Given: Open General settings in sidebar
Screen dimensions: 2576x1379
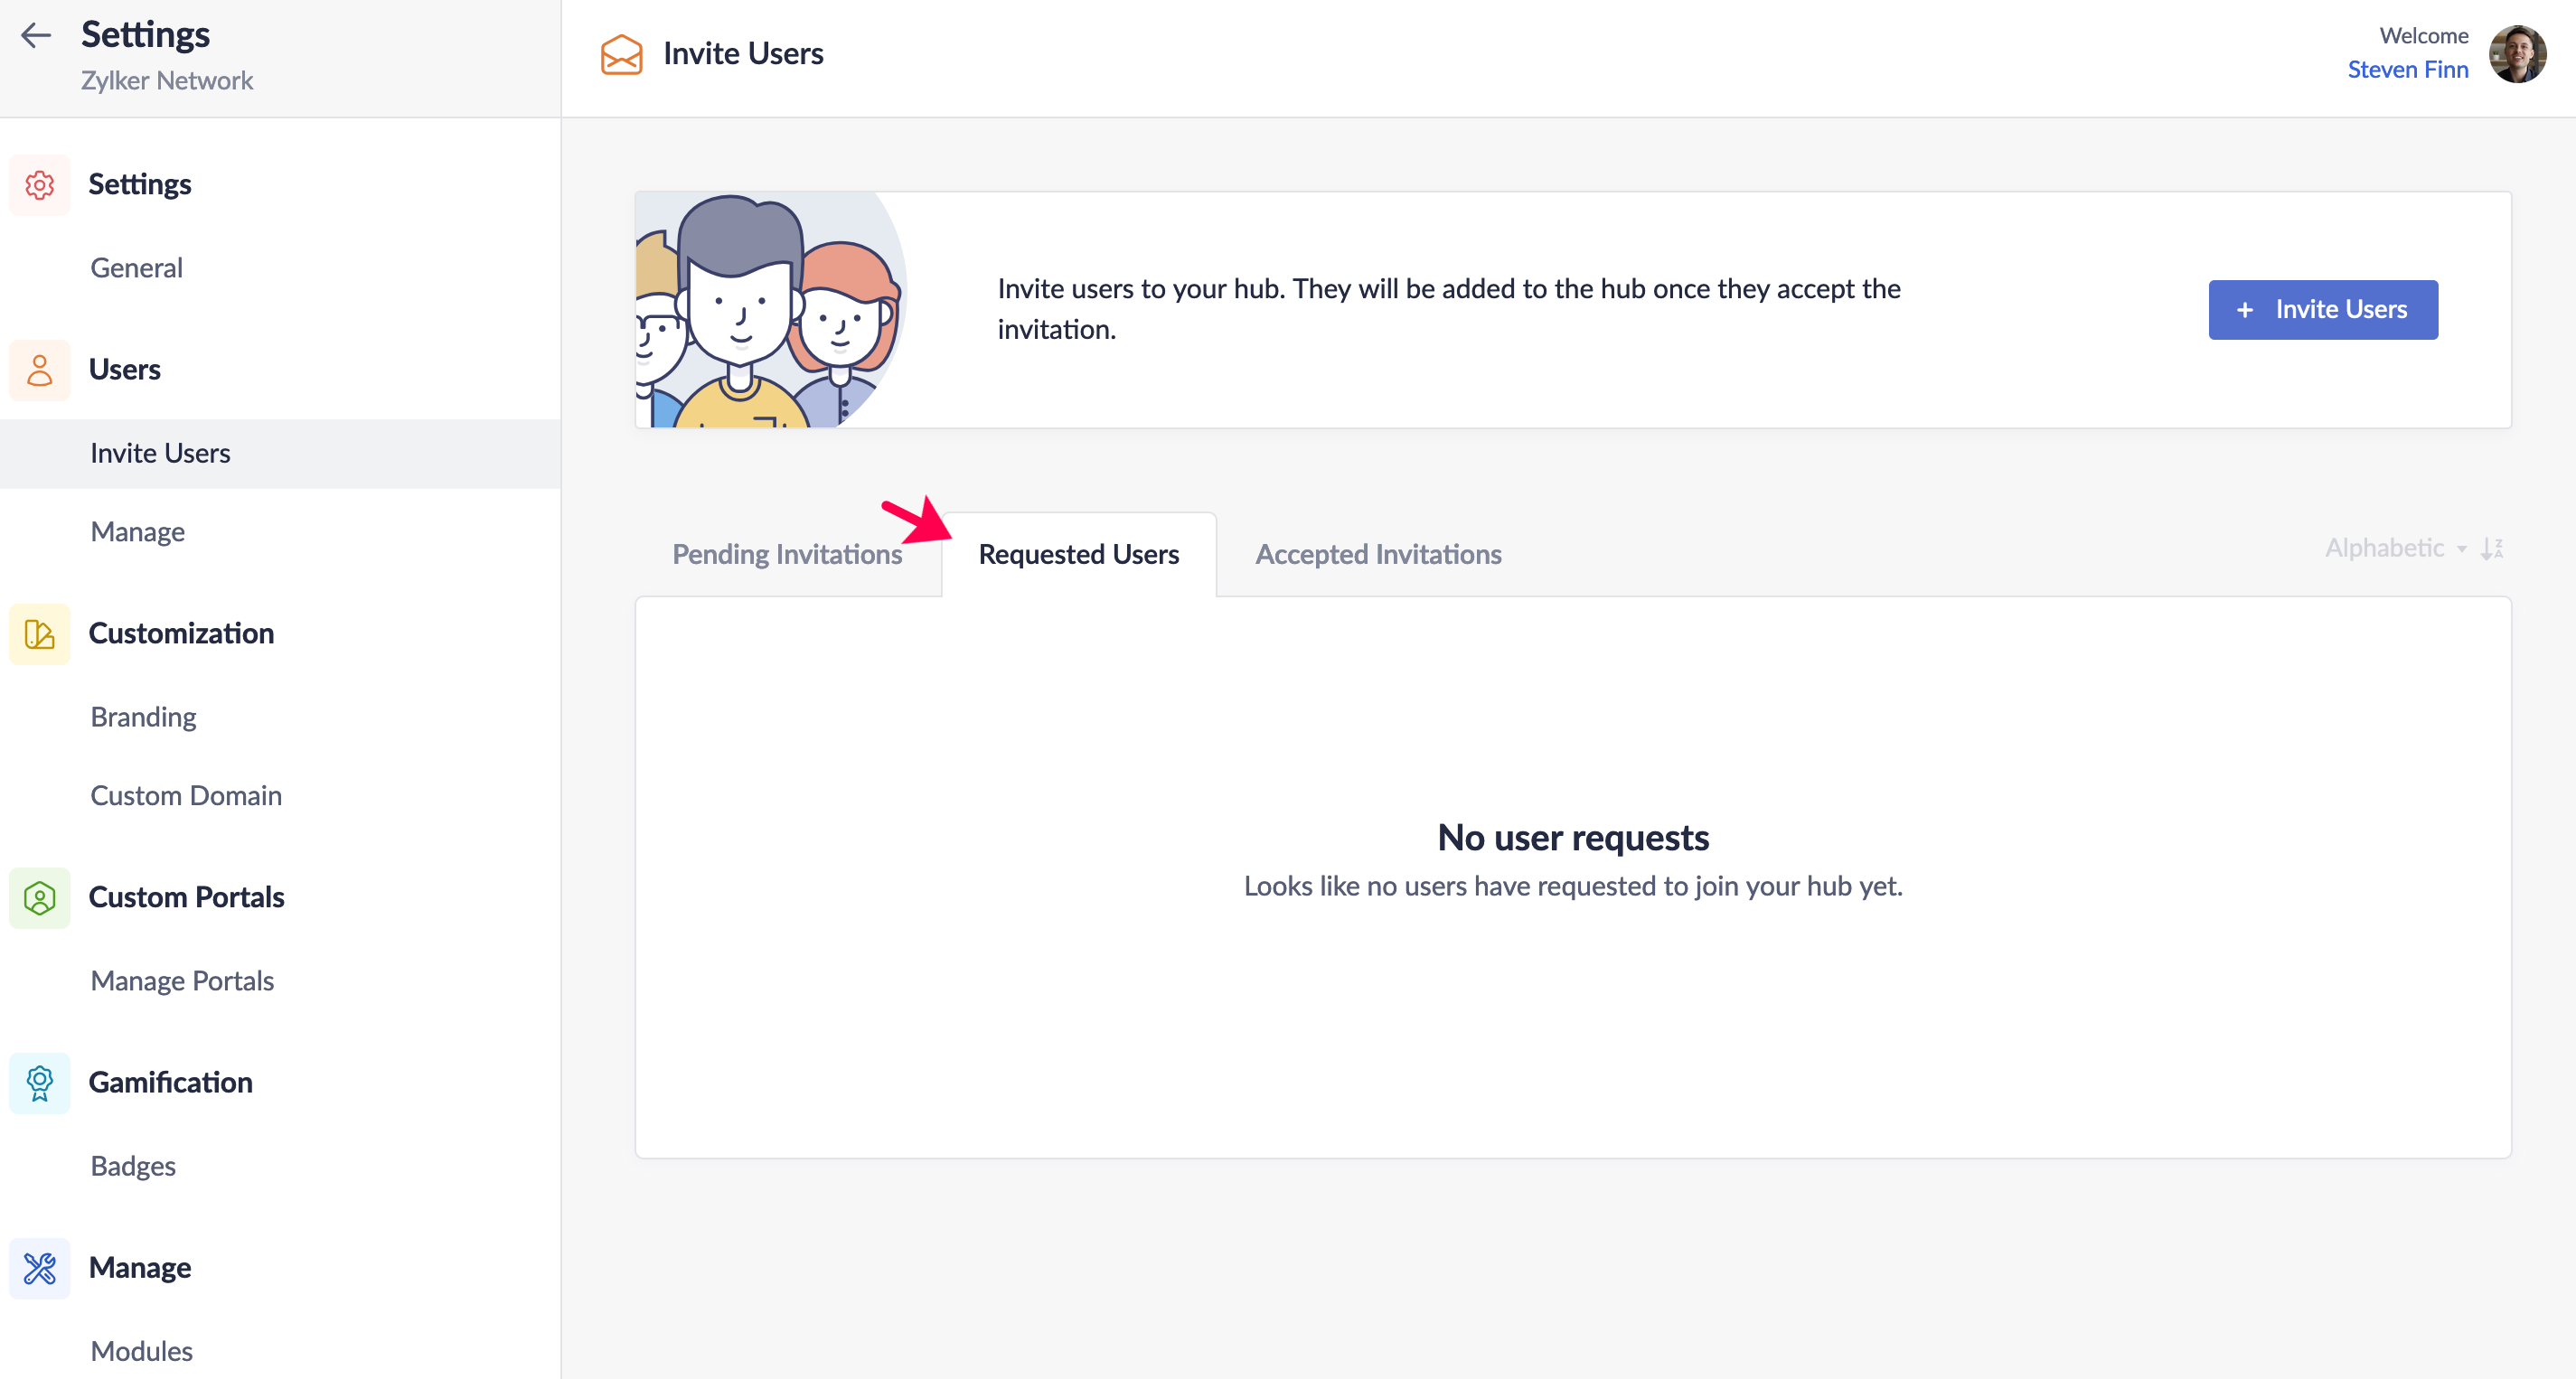Looking at the screenshot, I should coord(137,268).
